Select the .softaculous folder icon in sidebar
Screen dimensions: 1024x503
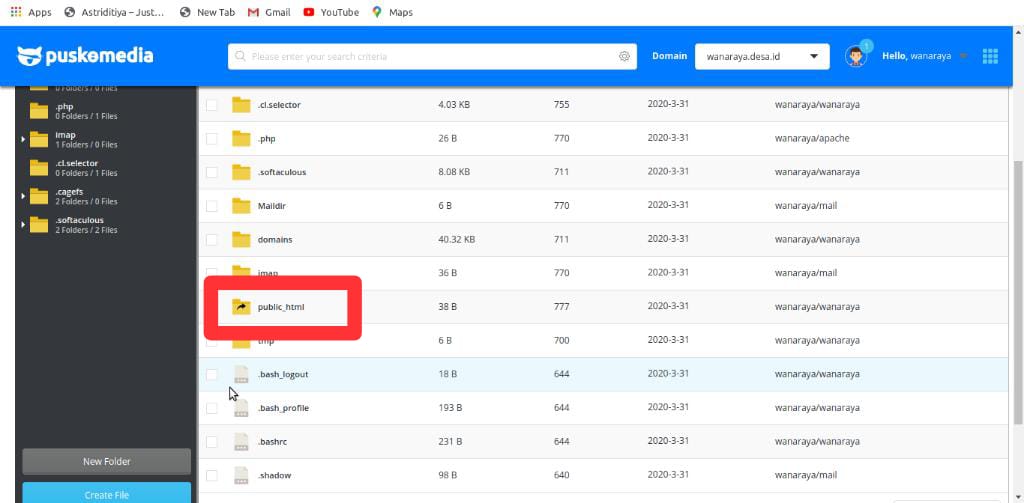(x=39, y=225)
